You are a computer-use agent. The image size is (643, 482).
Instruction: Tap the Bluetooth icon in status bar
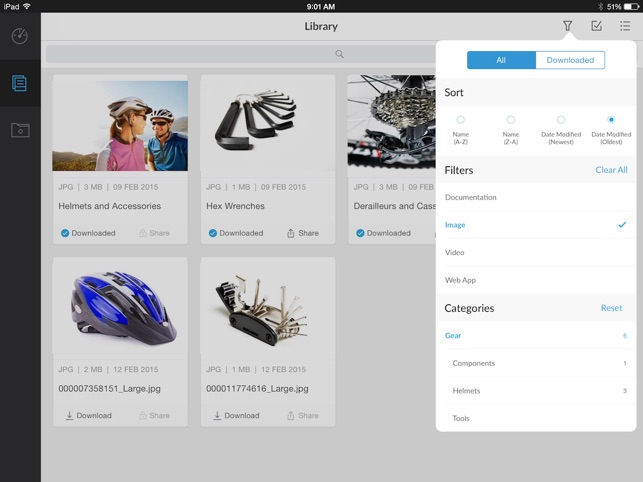point(600,7)
